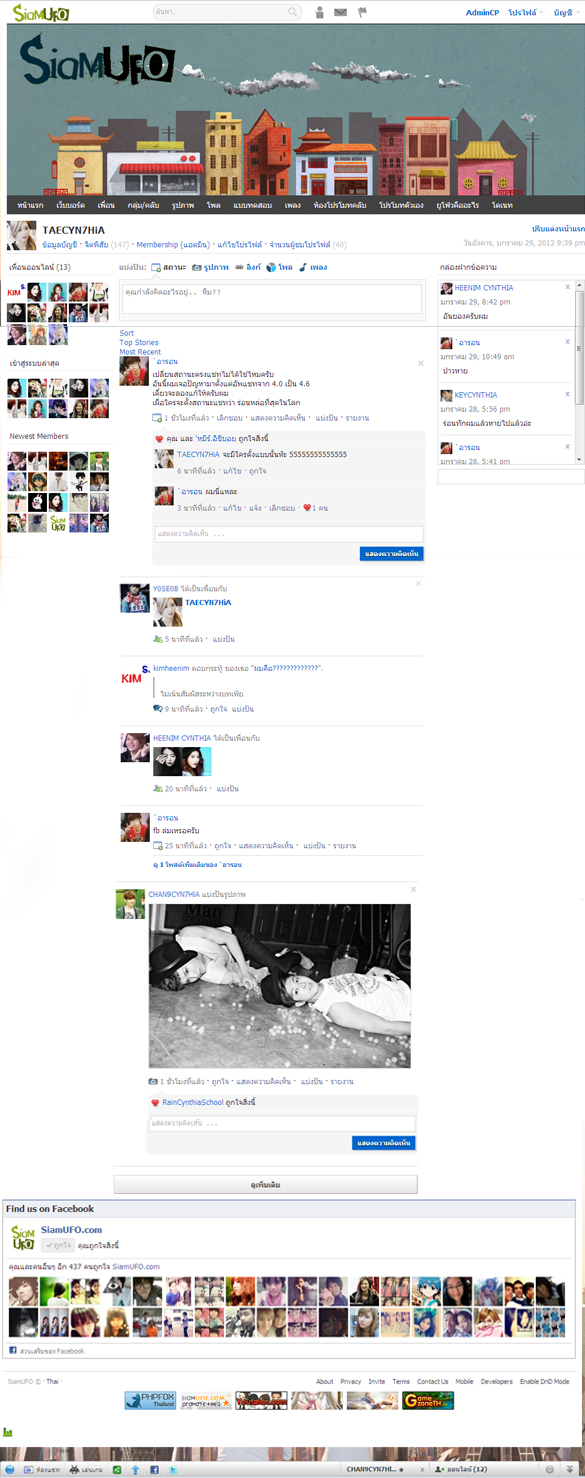
Task: Focus the site search field
Action: pos(220,12)
